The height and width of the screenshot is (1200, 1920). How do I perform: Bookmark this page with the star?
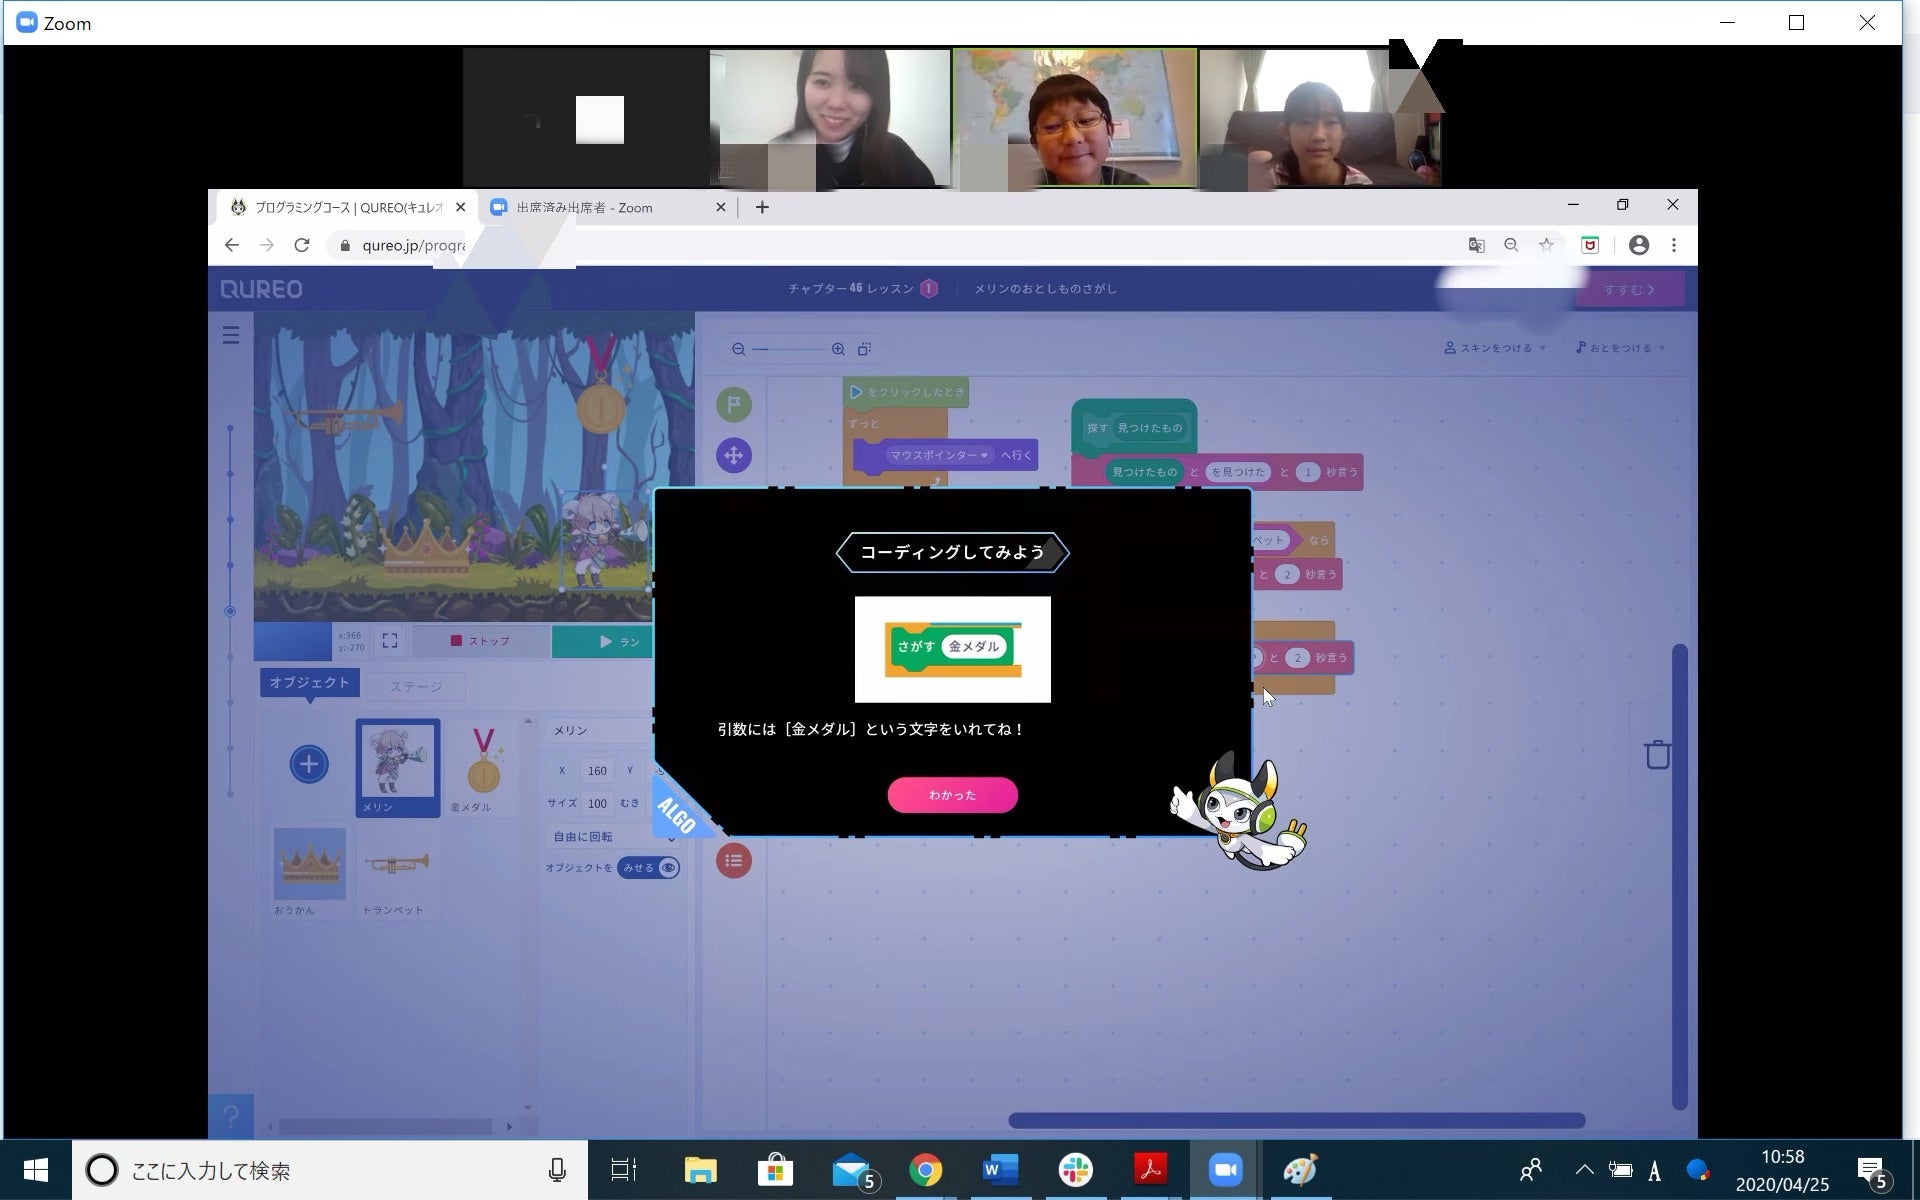(1546, 245)
